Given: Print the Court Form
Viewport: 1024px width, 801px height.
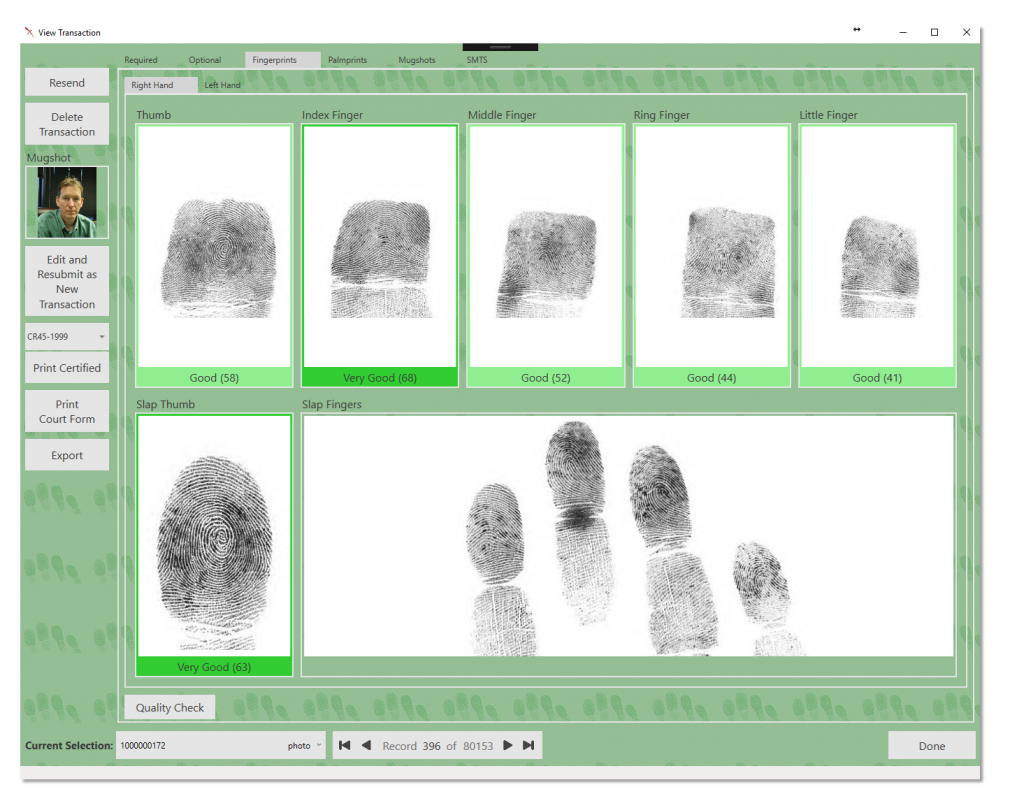Looking at the screenshot, I should [x=66, y=411].
